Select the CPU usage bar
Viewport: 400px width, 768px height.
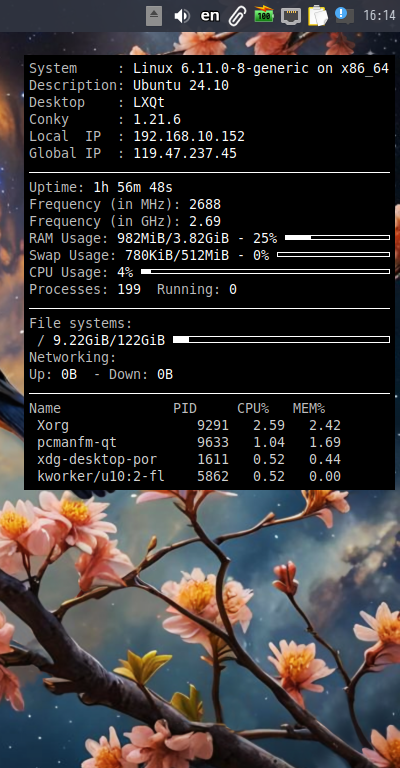coord(265,271)
